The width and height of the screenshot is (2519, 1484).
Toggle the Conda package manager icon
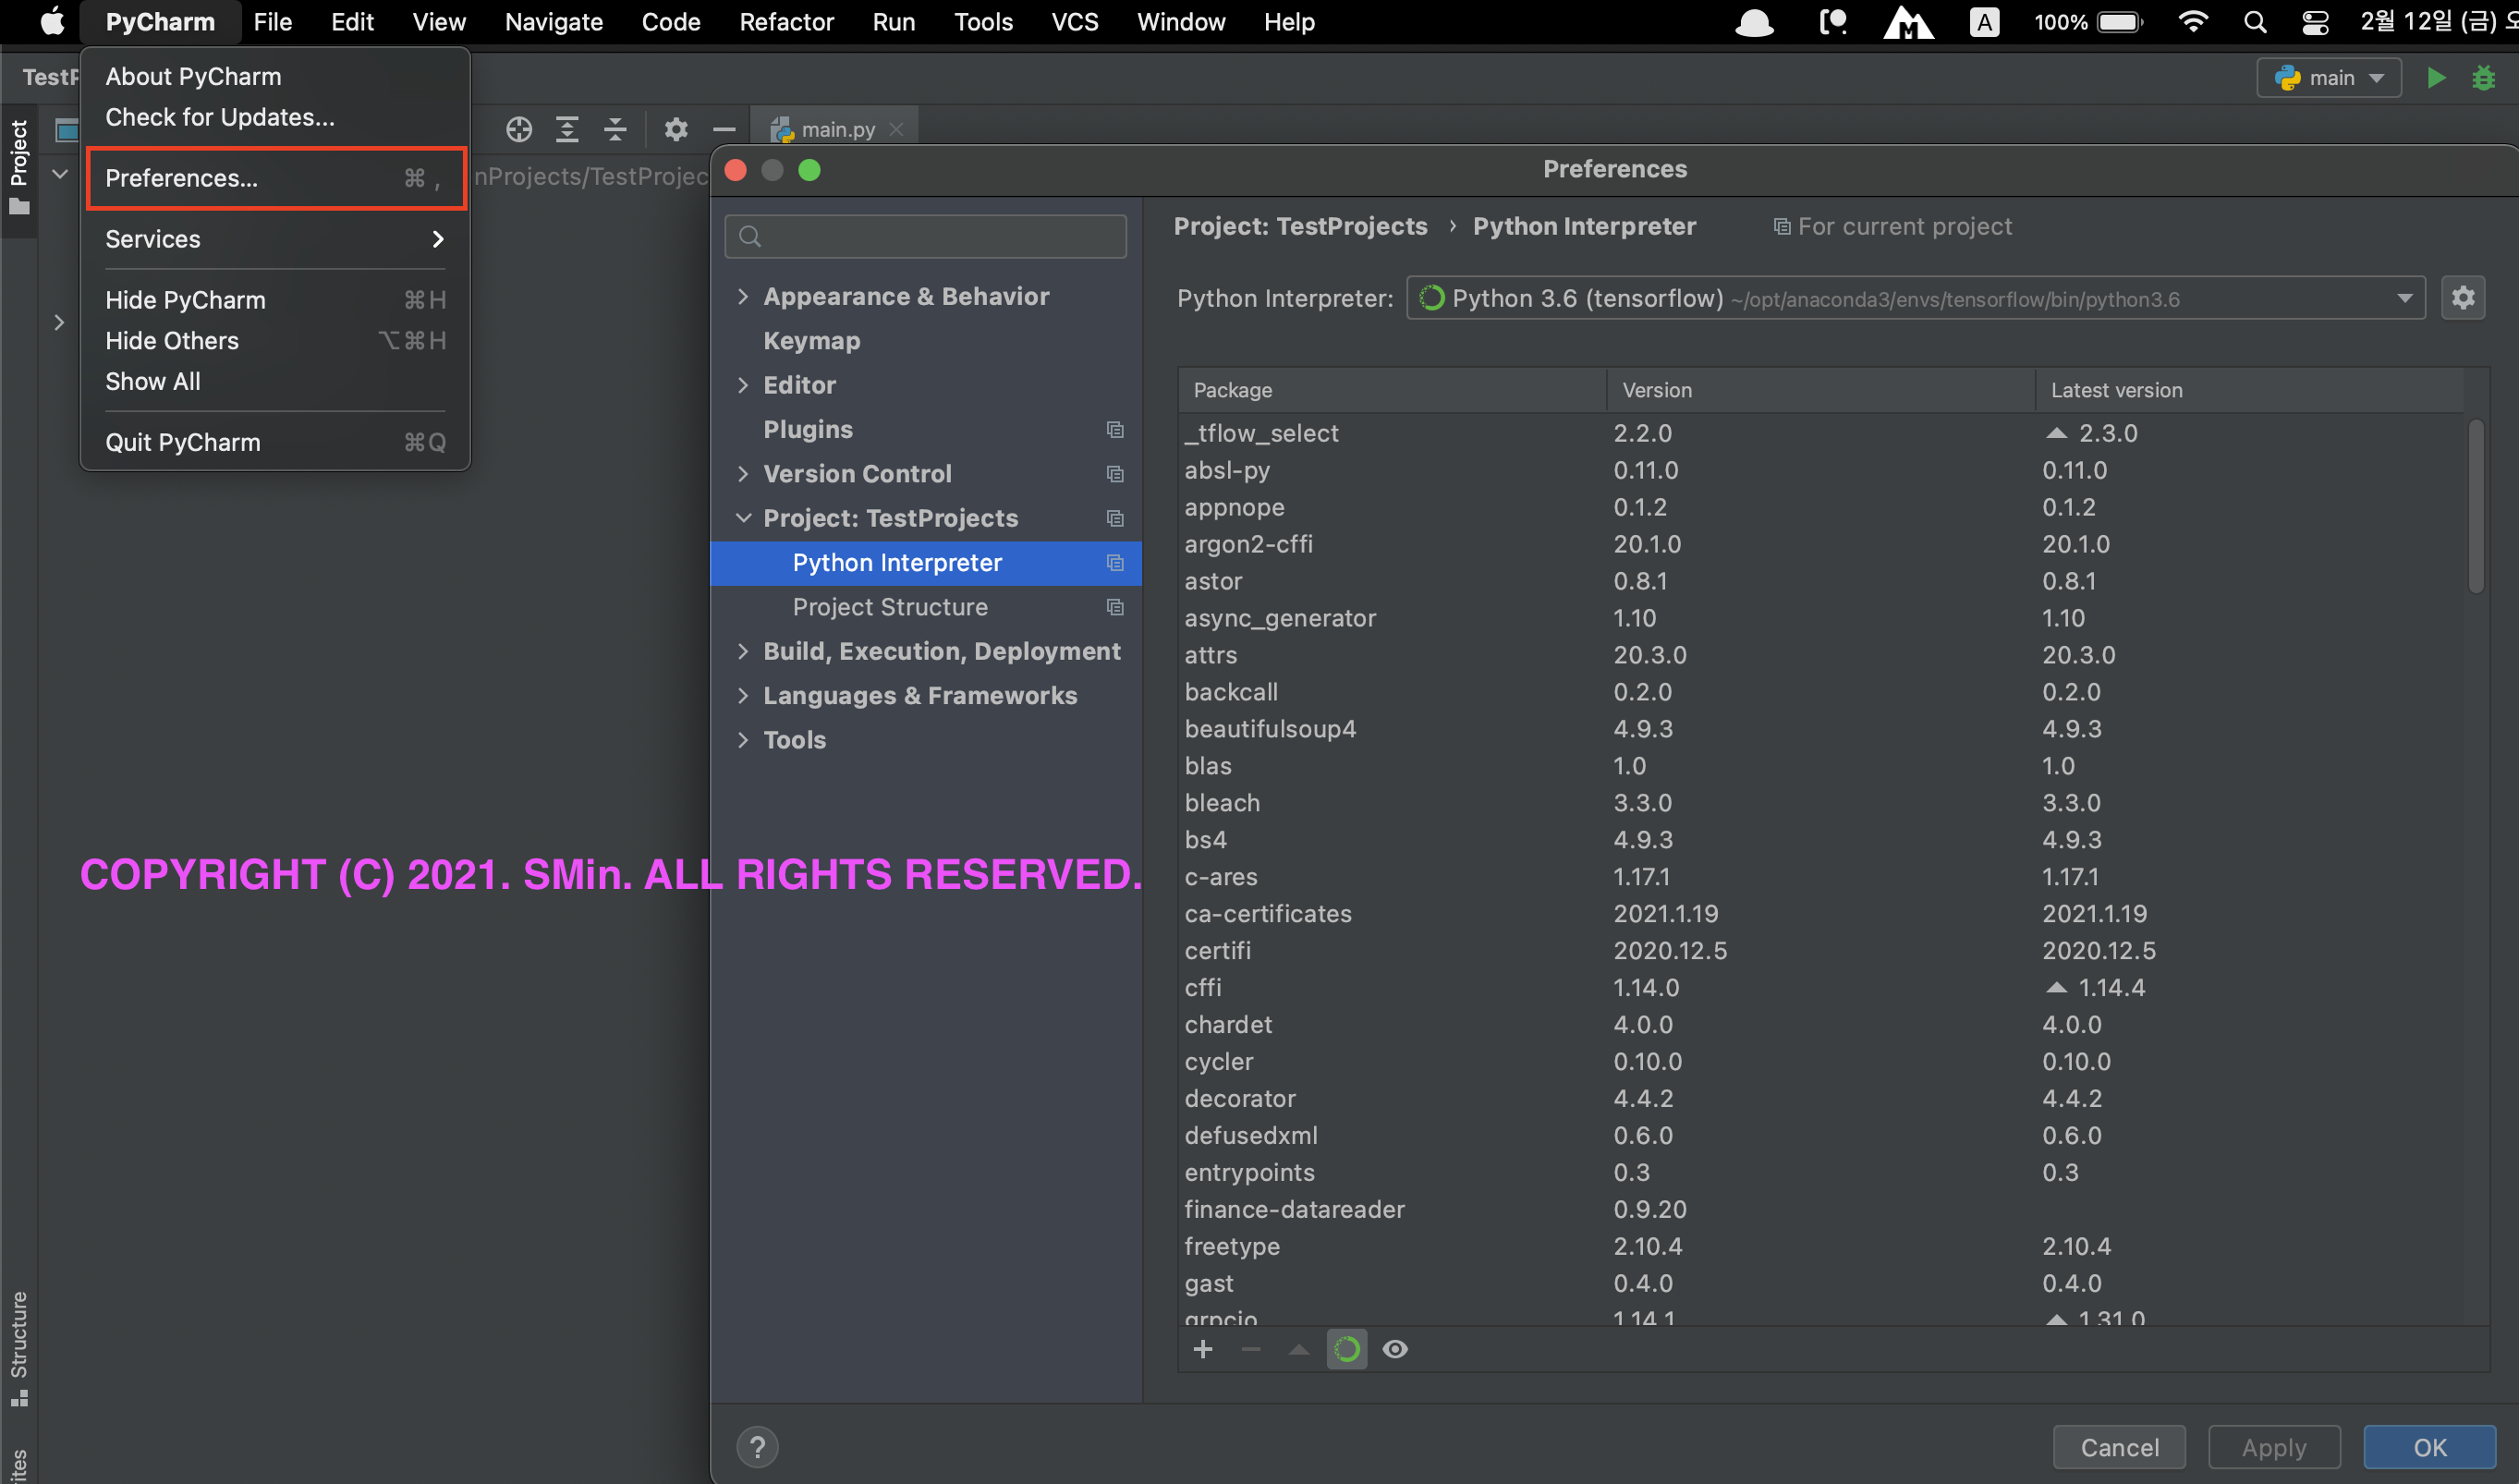pos(1346,1349)
